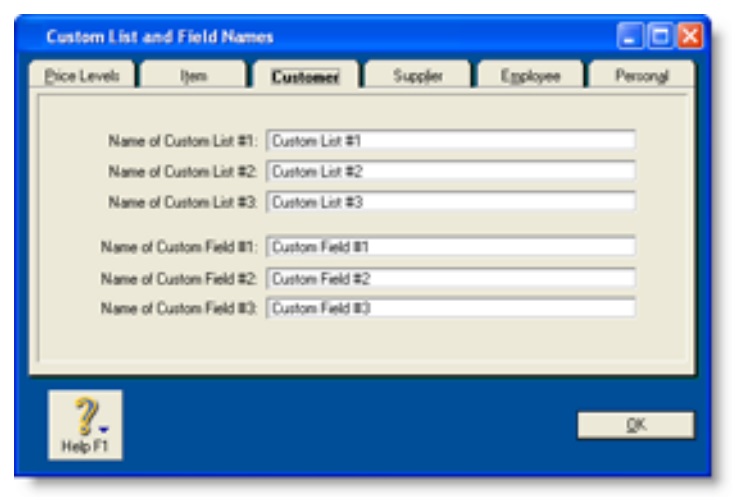
Task: Click the Custom List #1 name field
Action: [451, 141]
